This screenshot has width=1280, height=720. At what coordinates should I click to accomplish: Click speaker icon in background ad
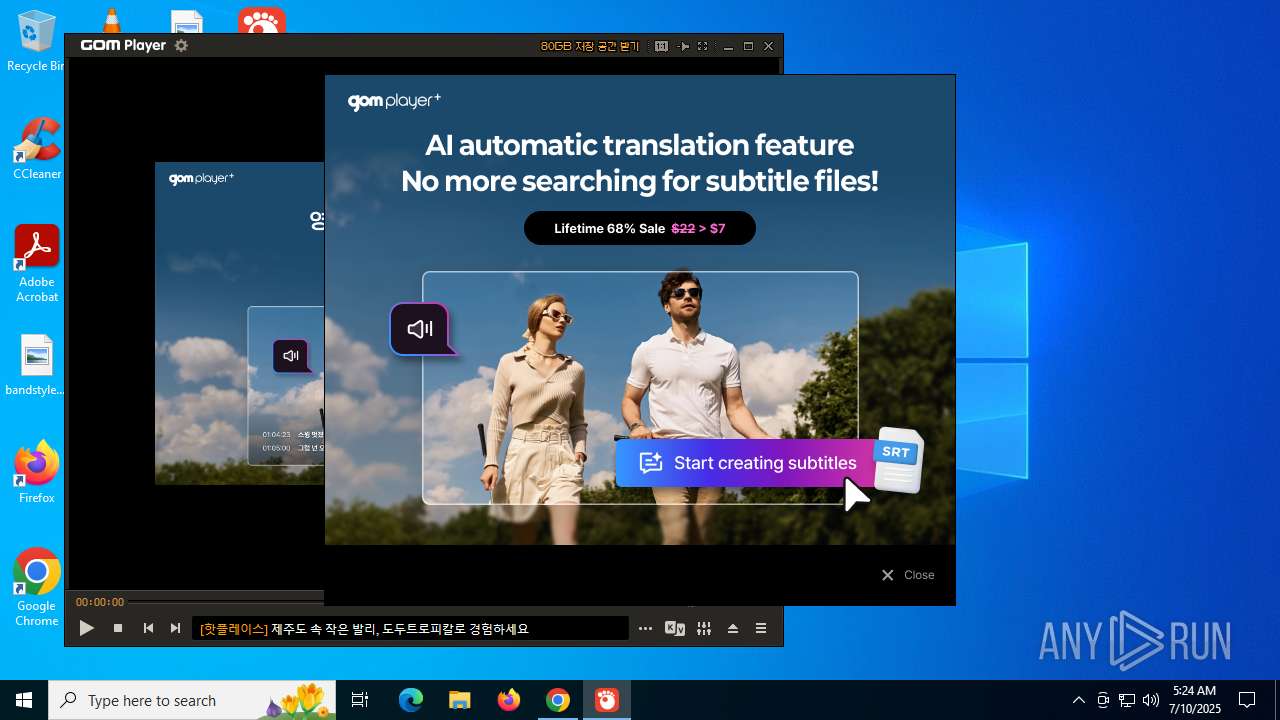pos(291,355)
